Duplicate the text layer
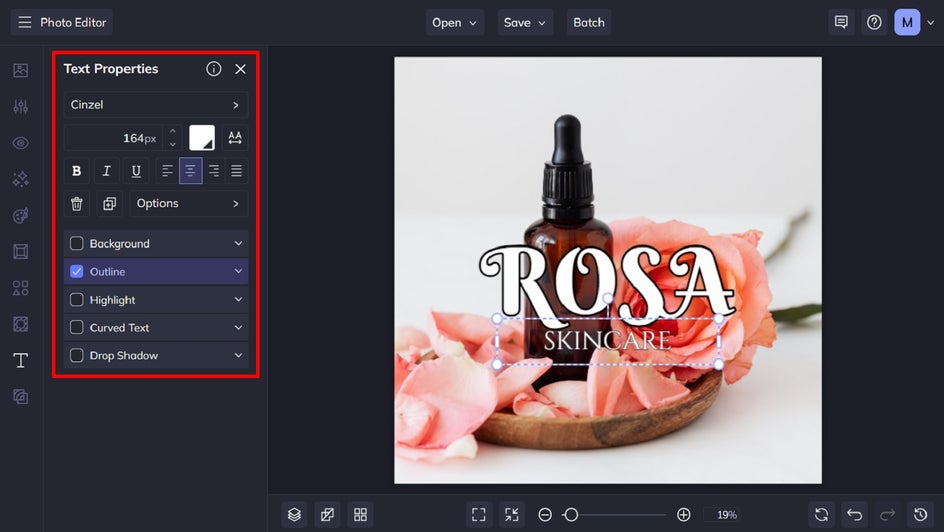This screenshot has width=944, height=532. [x=110, y=203]
